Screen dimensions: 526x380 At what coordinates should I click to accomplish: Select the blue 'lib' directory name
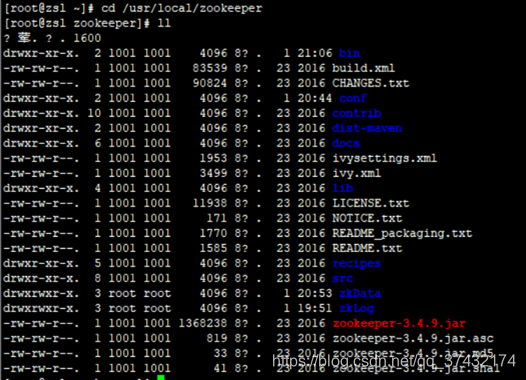[343, 188]
